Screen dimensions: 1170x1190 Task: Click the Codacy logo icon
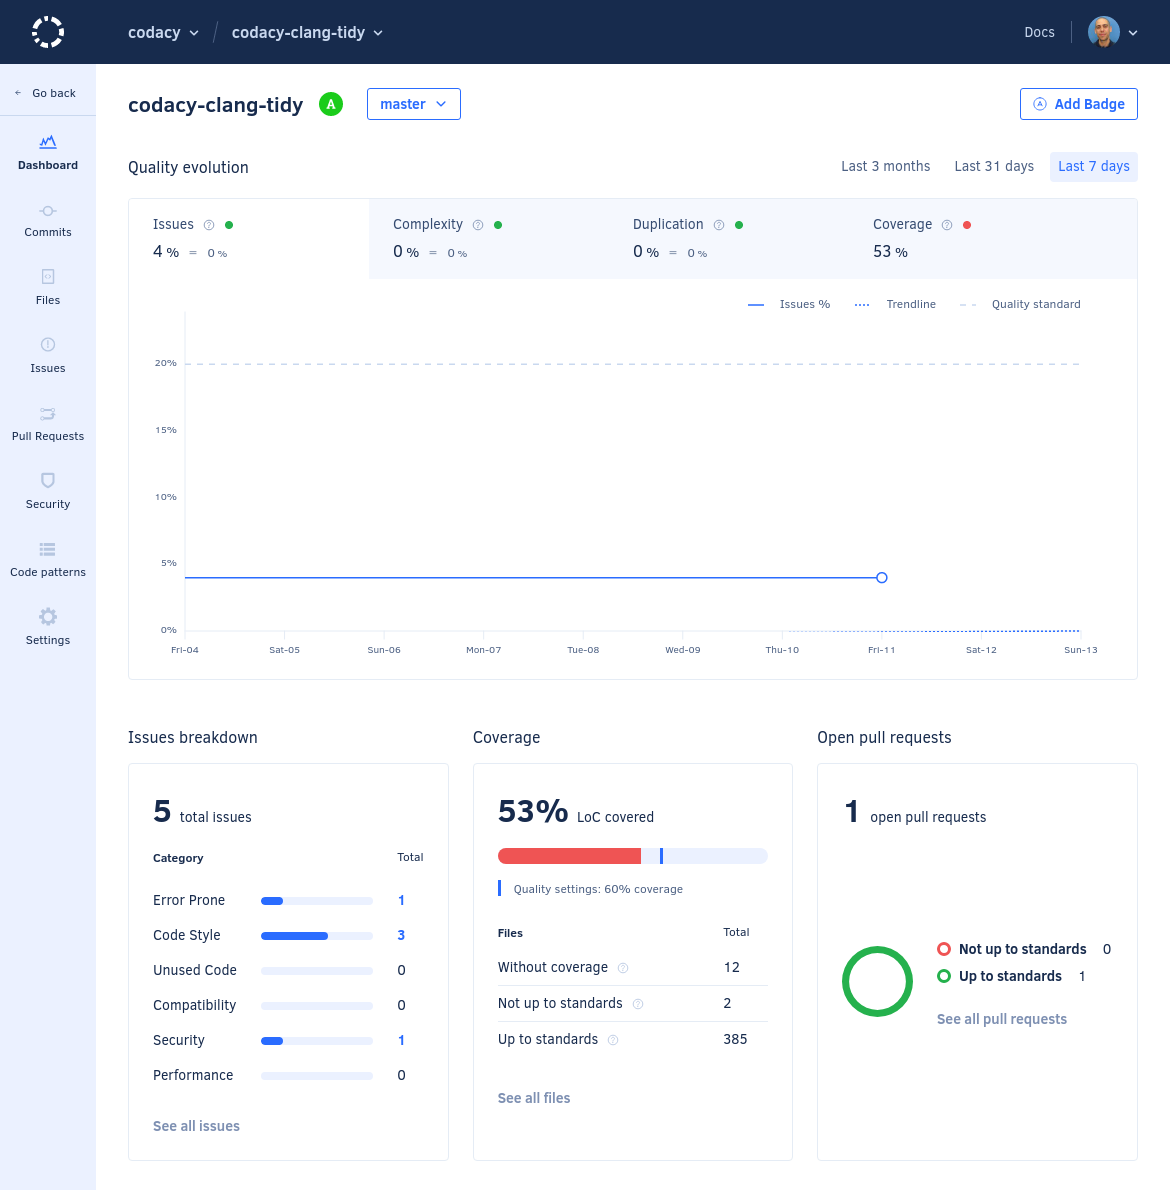pos(48,32)
